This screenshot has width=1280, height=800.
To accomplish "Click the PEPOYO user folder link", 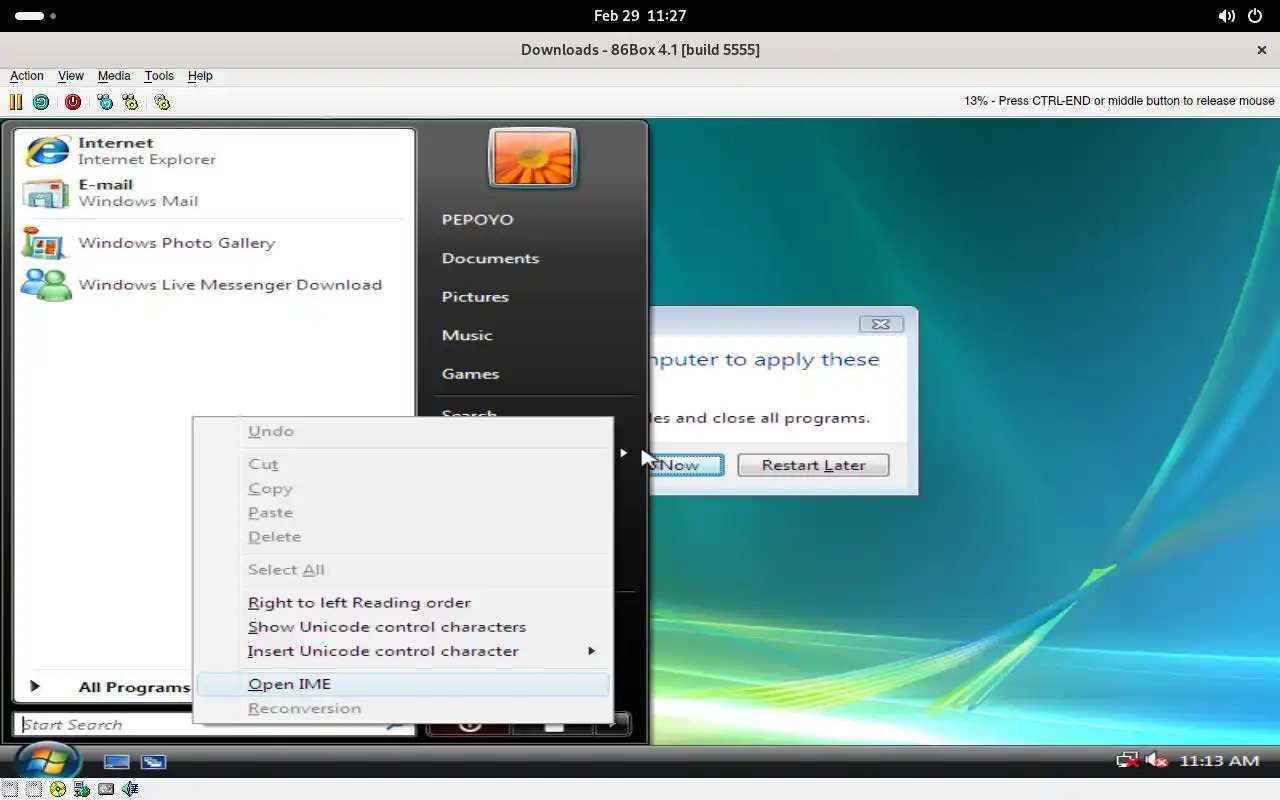I will 477,220.
